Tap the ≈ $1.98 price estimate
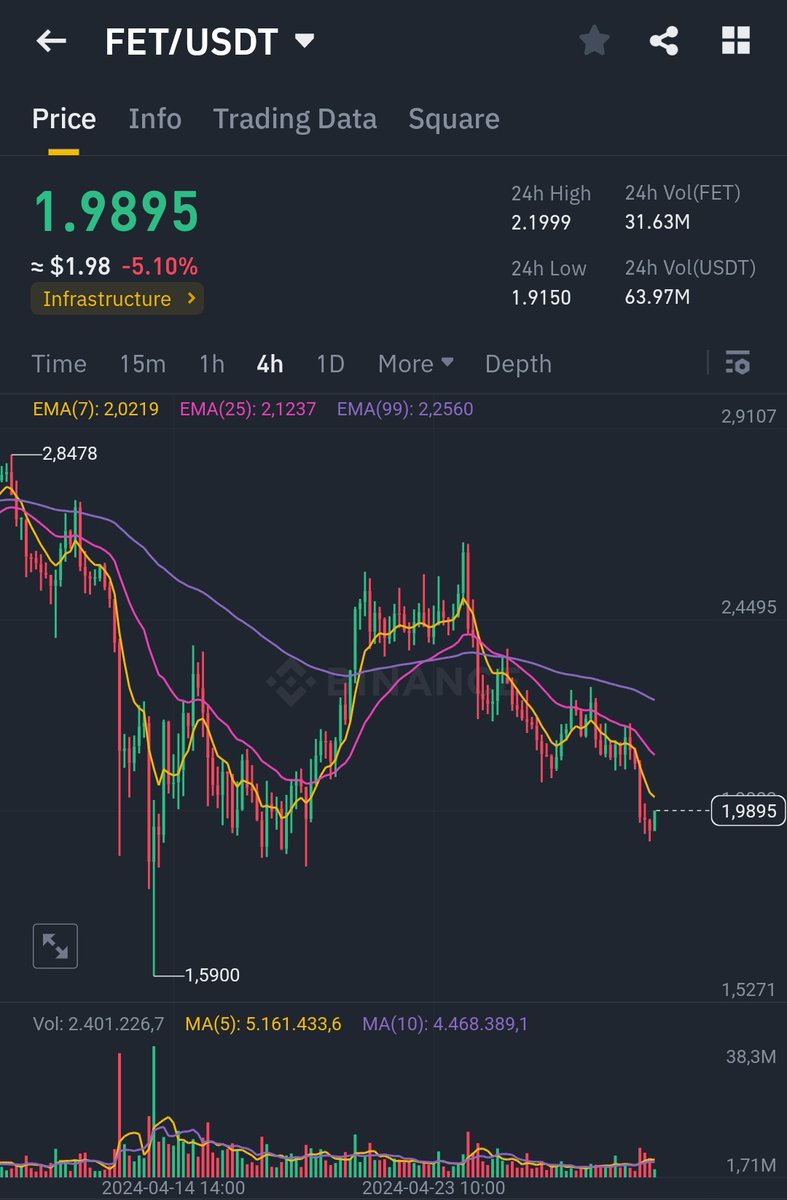Screen dimensions: 787x1200 point(71,267)
